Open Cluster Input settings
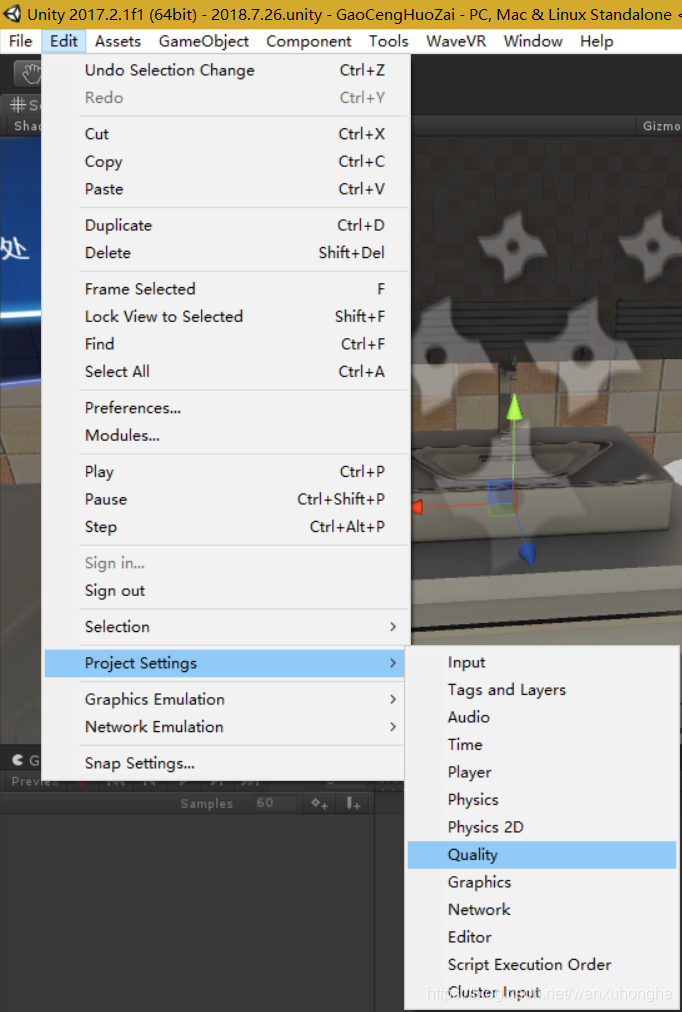This screenshot has height=1012, width=682. coord(541,992)
